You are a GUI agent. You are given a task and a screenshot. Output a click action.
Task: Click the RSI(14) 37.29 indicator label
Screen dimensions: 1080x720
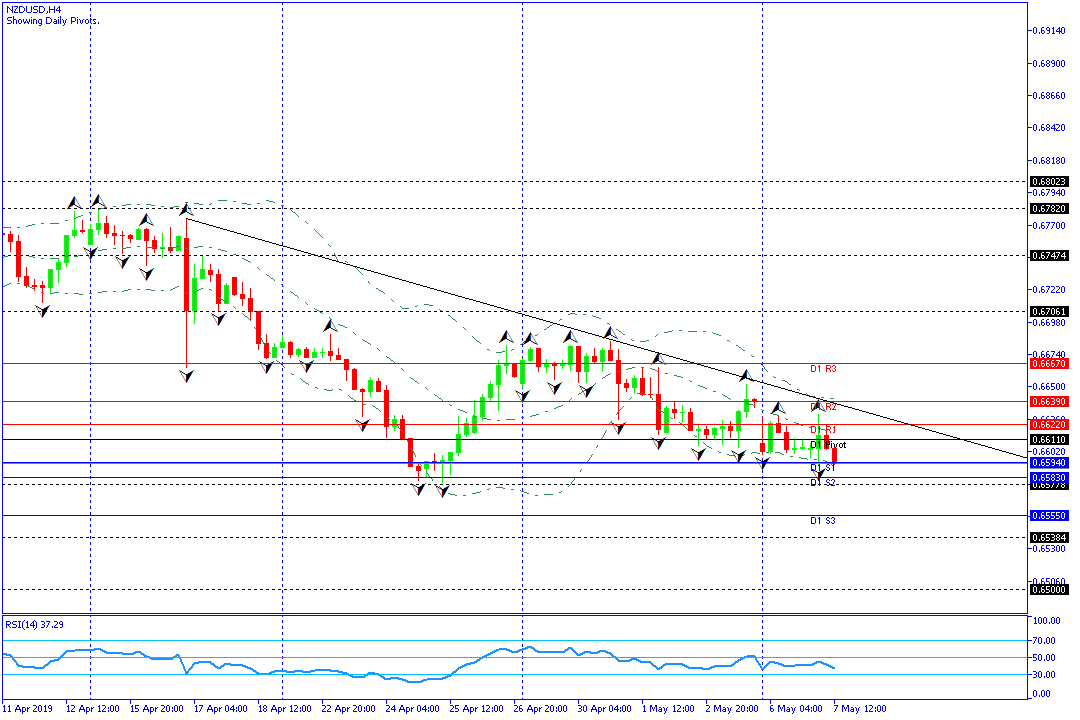[x=32, y=624]
